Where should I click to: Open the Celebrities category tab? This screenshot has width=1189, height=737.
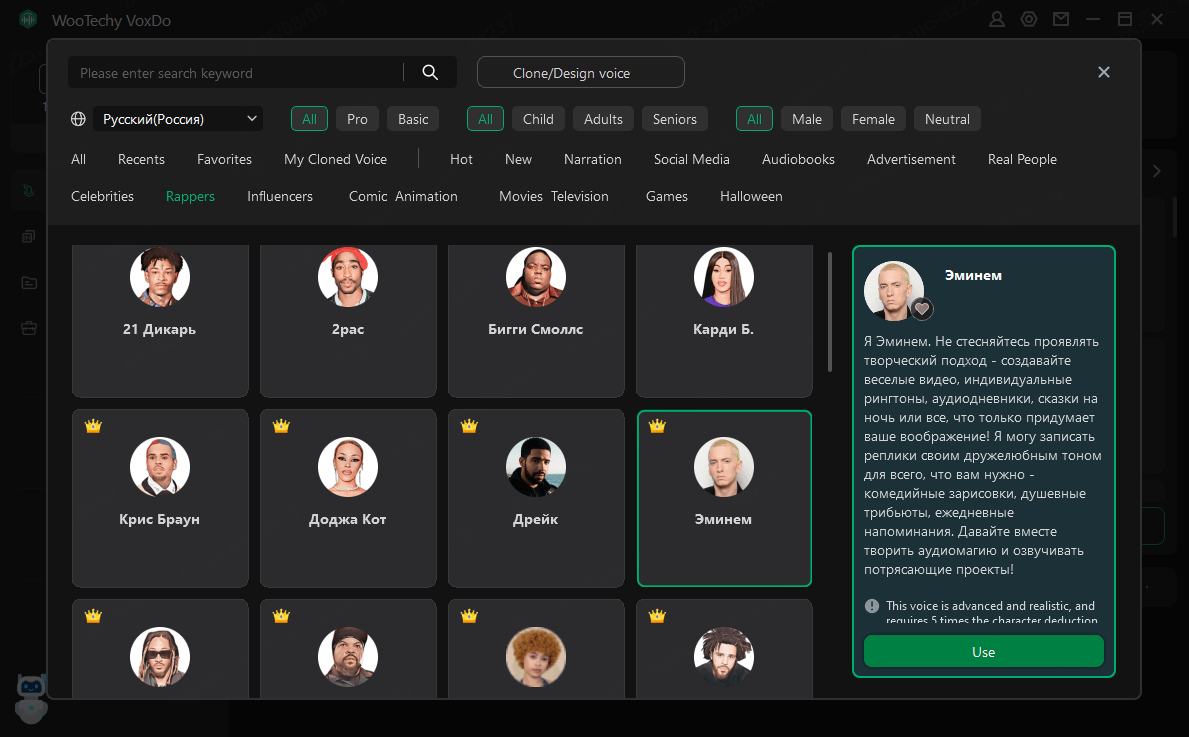click(x=102, y=196)
